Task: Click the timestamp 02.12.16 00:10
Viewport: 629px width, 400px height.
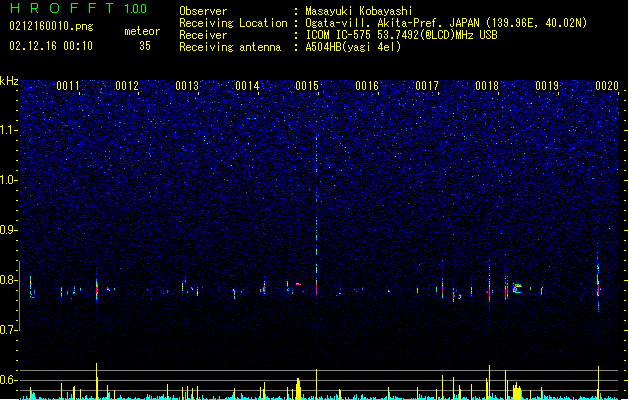Action: 51,46
